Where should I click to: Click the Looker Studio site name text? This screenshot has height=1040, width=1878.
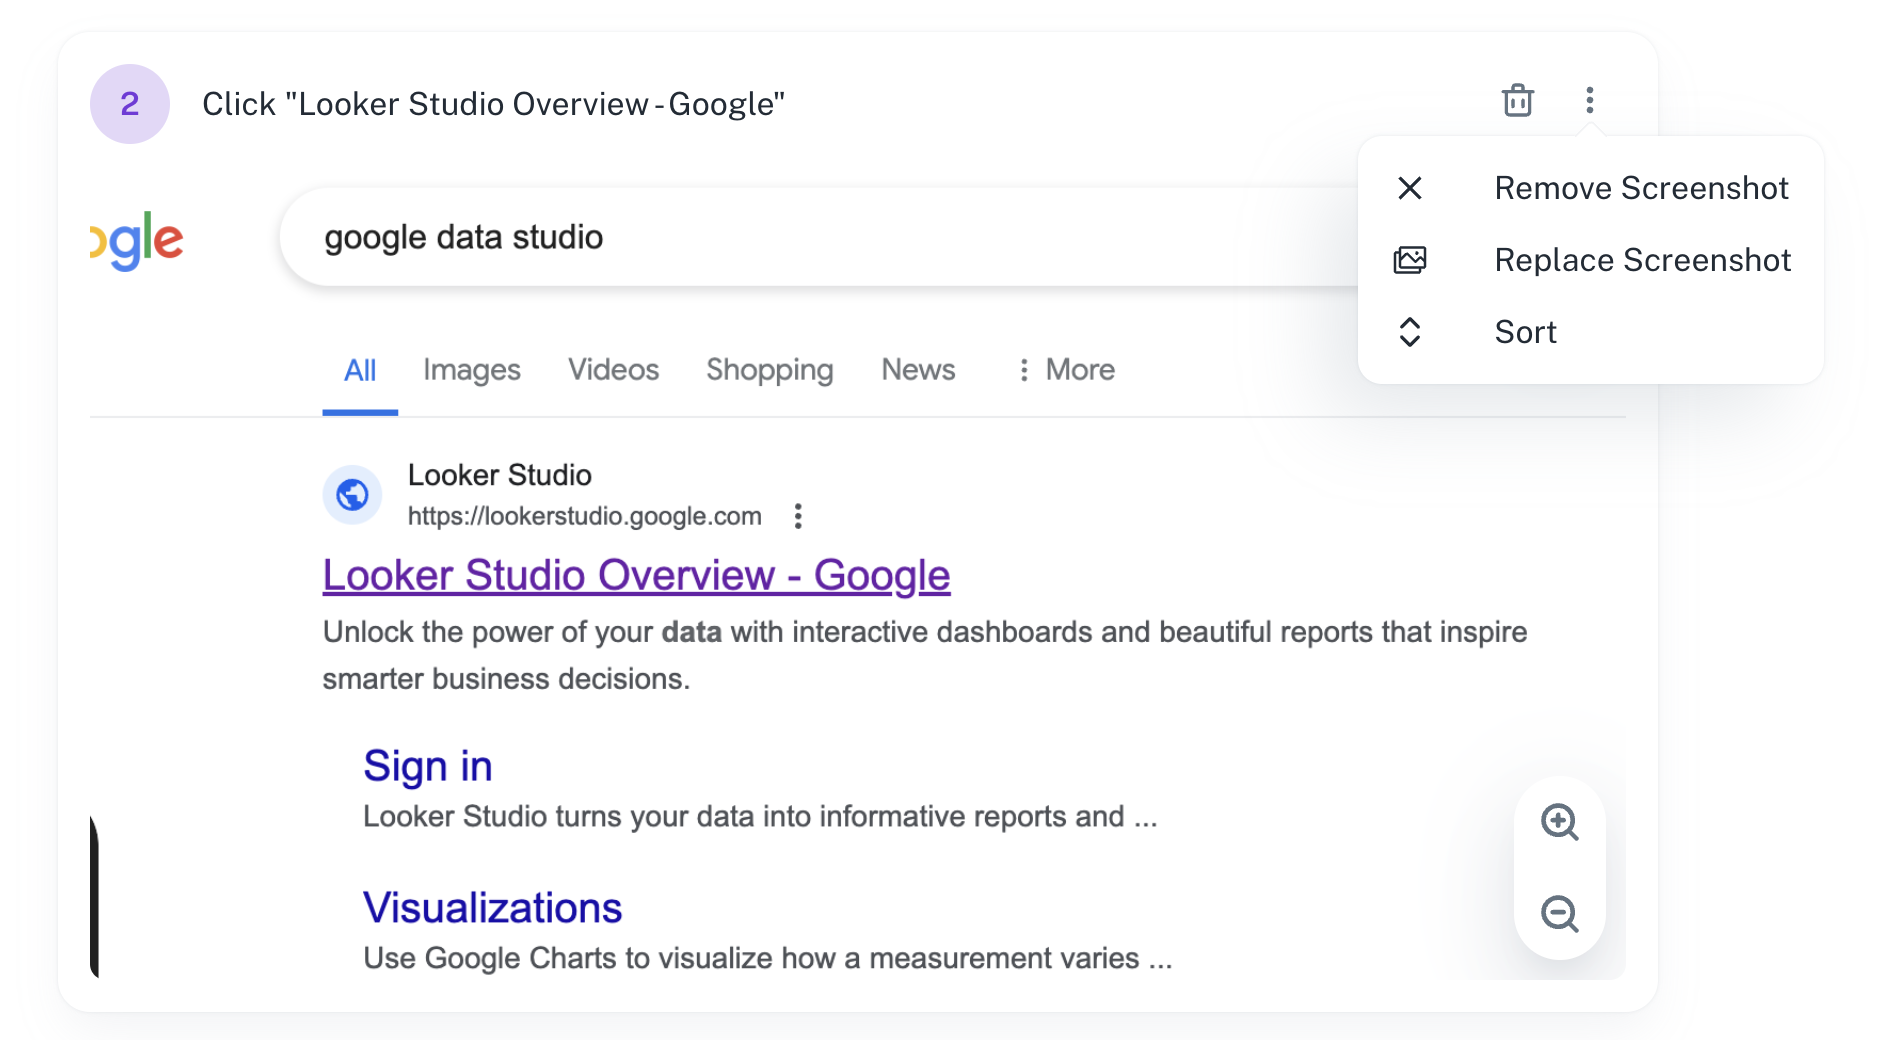tap(500, 475)
